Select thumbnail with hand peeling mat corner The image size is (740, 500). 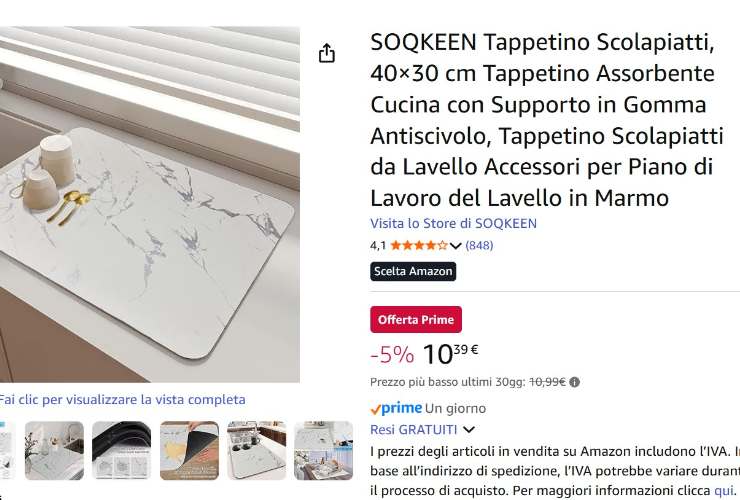click(x=189, y=450)
